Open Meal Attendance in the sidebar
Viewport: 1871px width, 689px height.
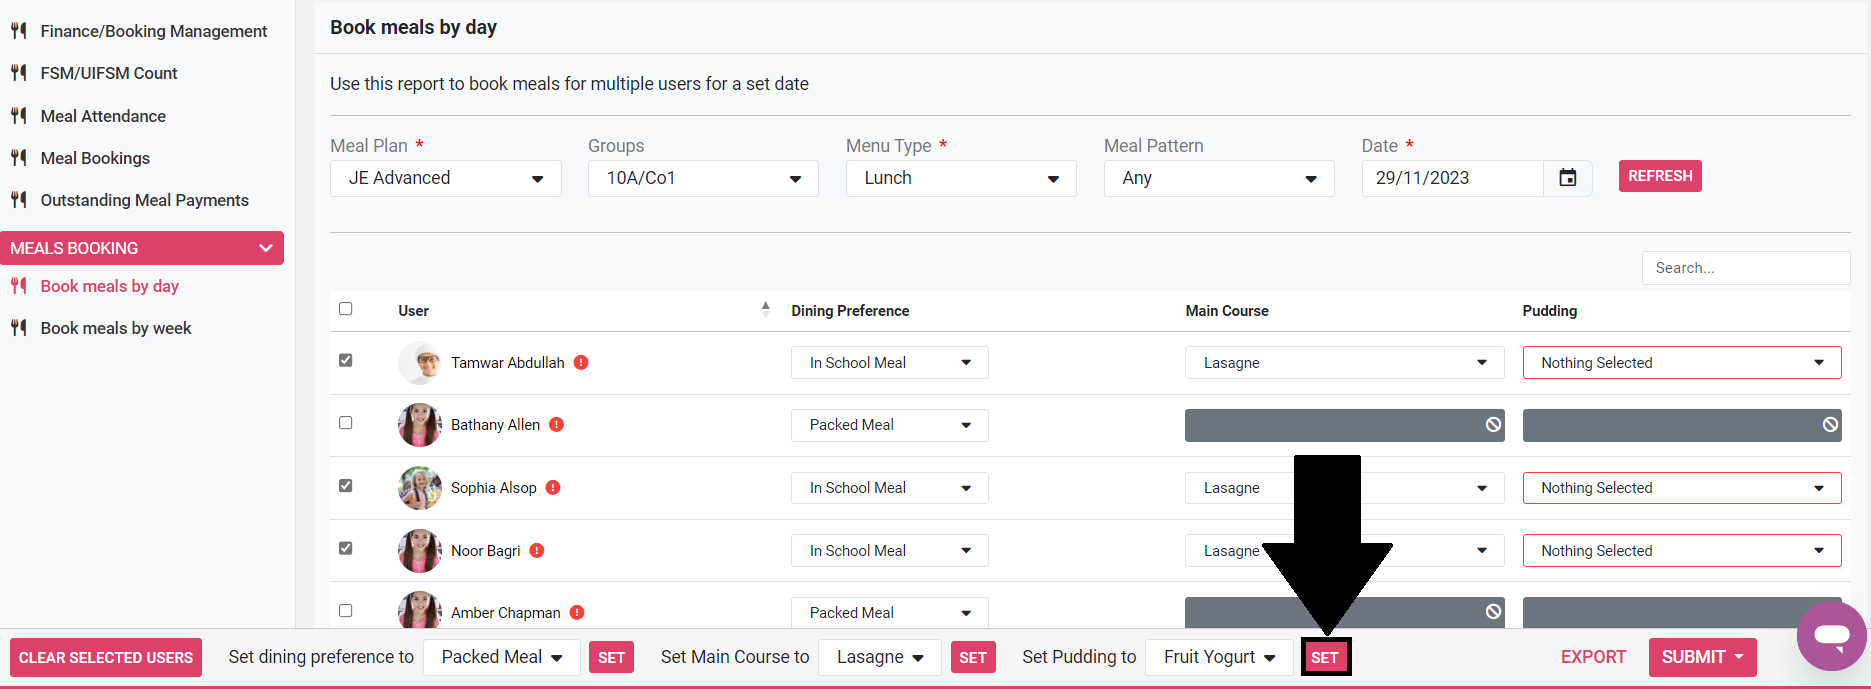[x=103, y=116]
